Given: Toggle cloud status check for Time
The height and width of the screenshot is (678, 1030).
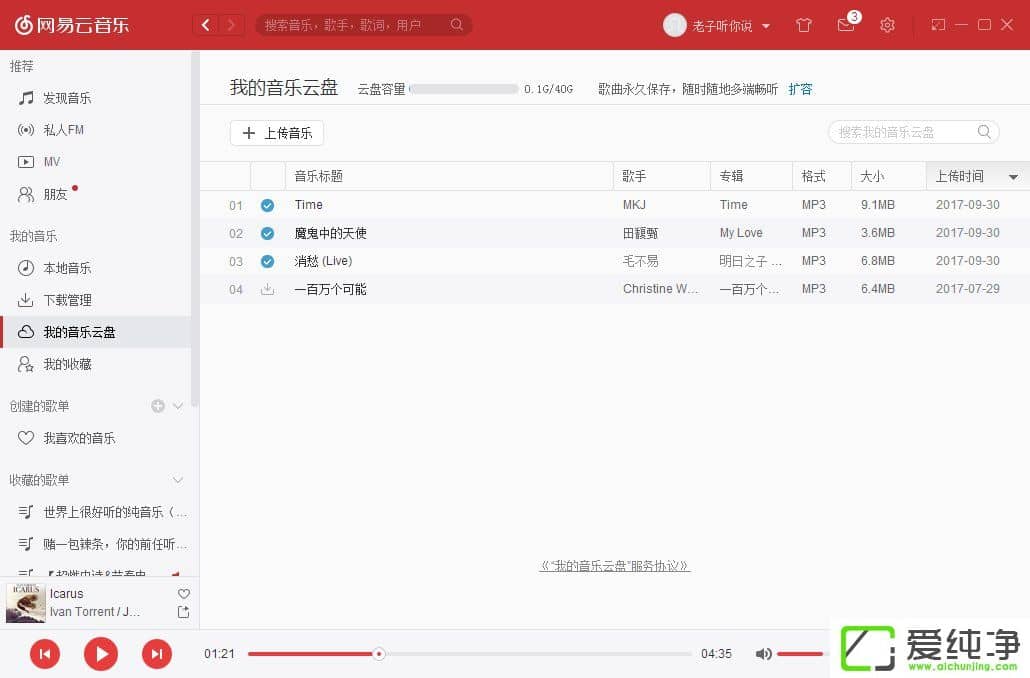Looking at the screenshot, I should point(267,205).
